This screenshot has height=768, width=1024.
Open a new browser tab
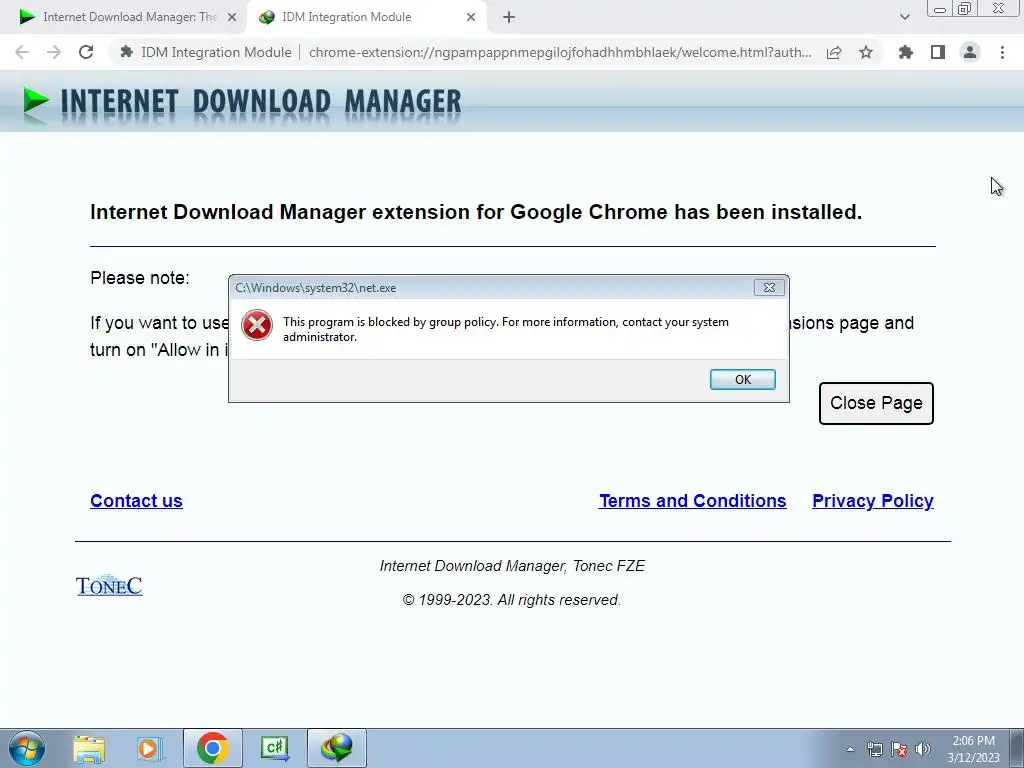point(509,17)
